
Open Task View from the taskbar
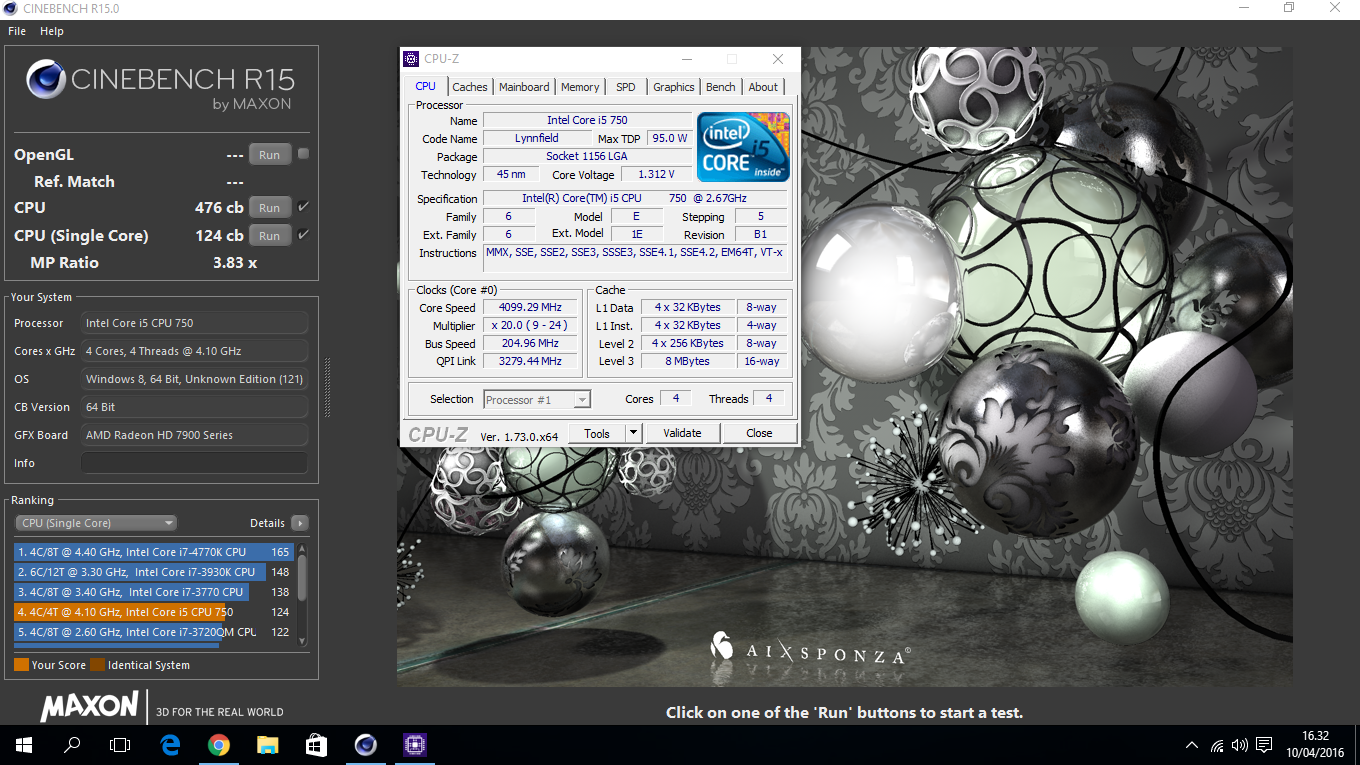pos(120,745)
